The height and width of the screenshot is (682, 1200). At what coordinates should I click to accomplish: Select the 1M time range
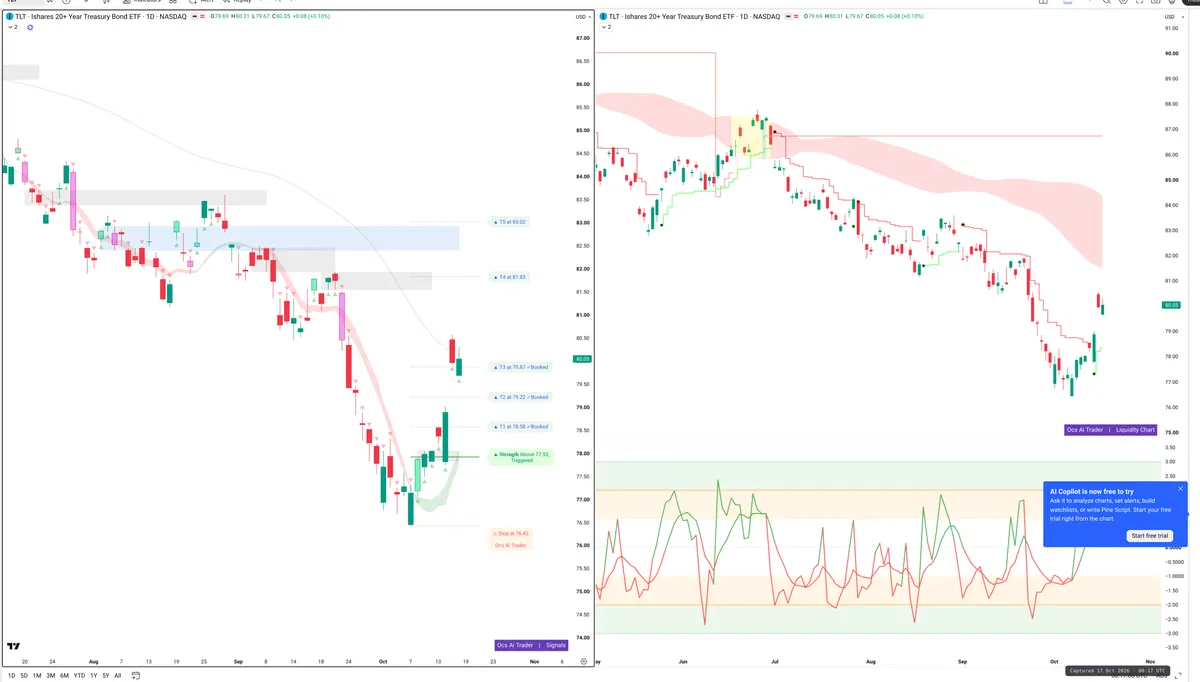37,676
